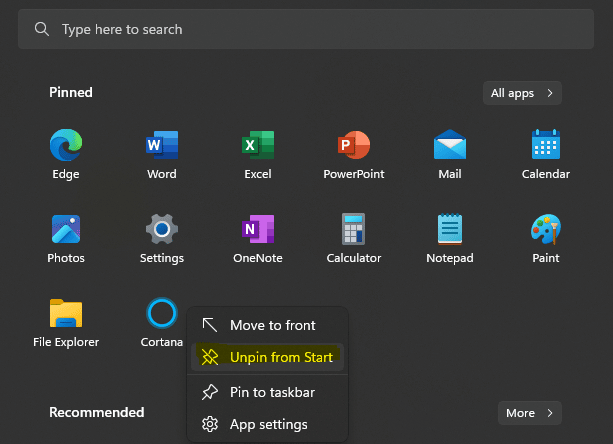Show More recommended items
The width and height of the screenshot is (613, 444).
coord(530,413)
